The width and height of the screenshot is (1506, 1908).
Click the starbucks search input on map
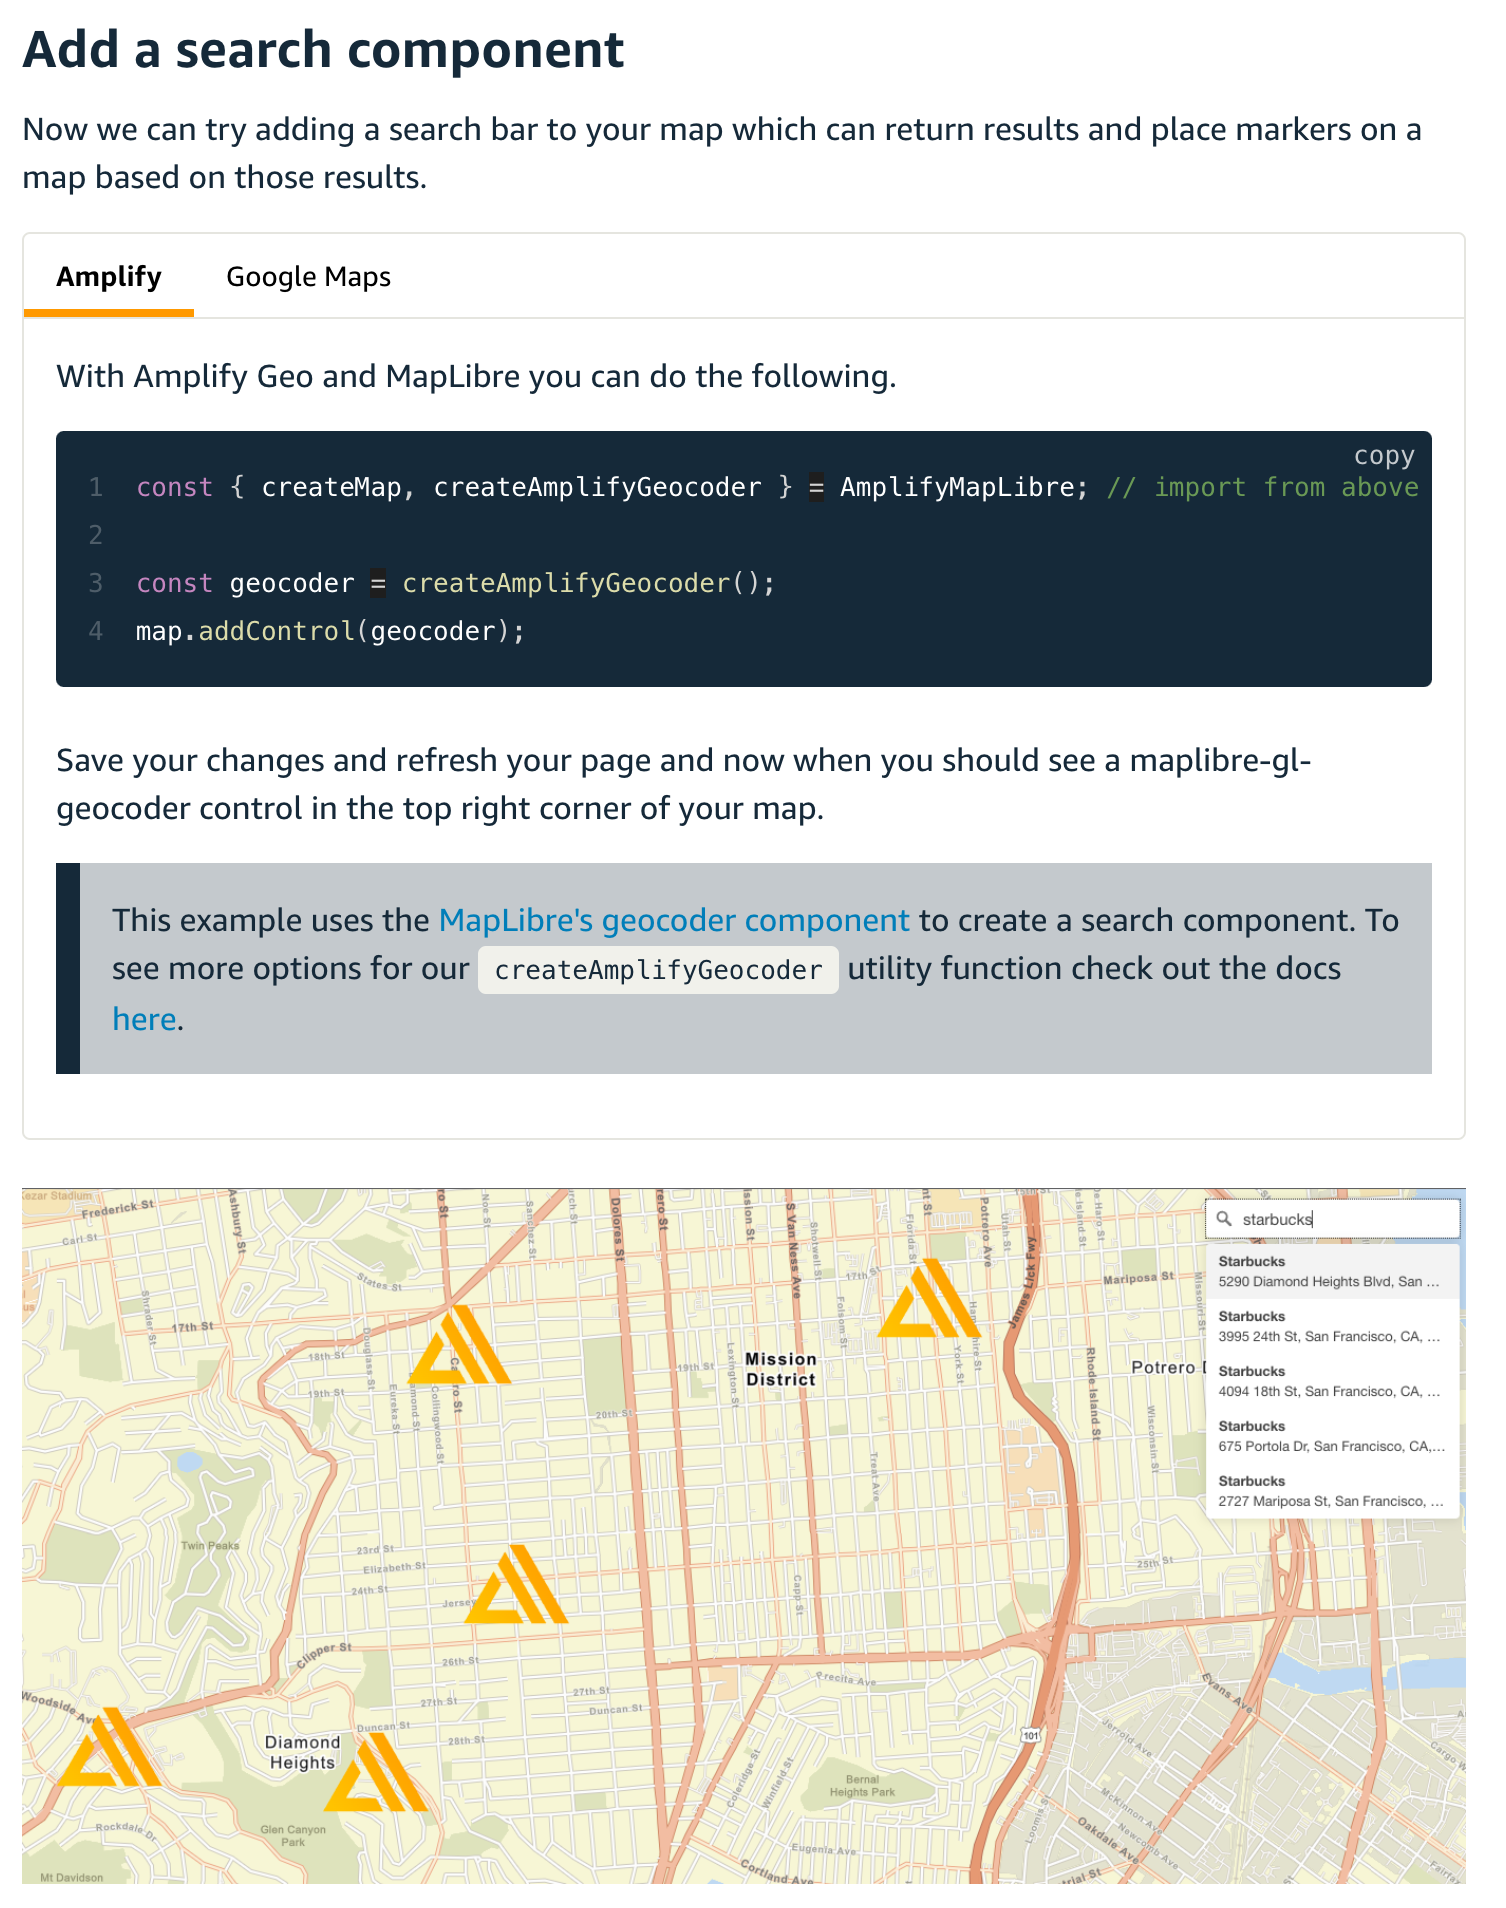pos(1332,1219)
